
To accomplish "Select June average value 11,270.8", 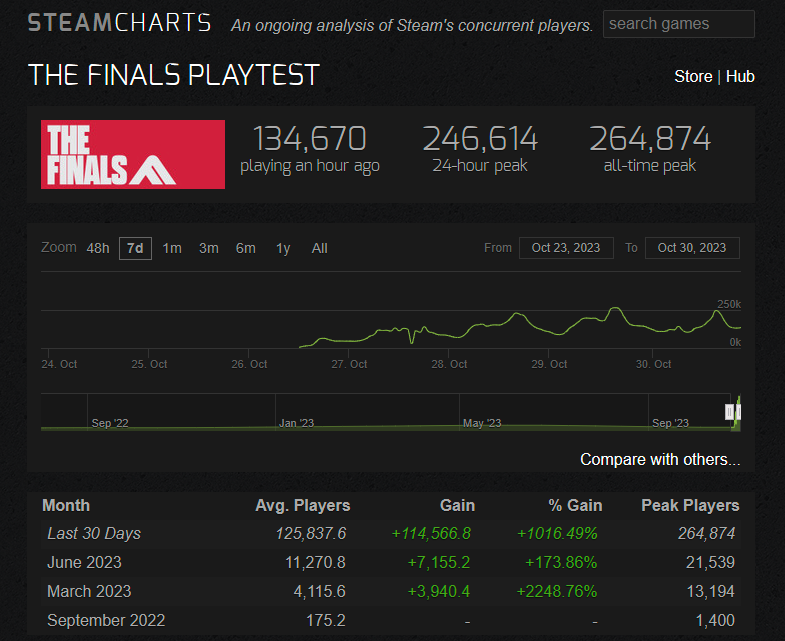I will click(315, 562).
